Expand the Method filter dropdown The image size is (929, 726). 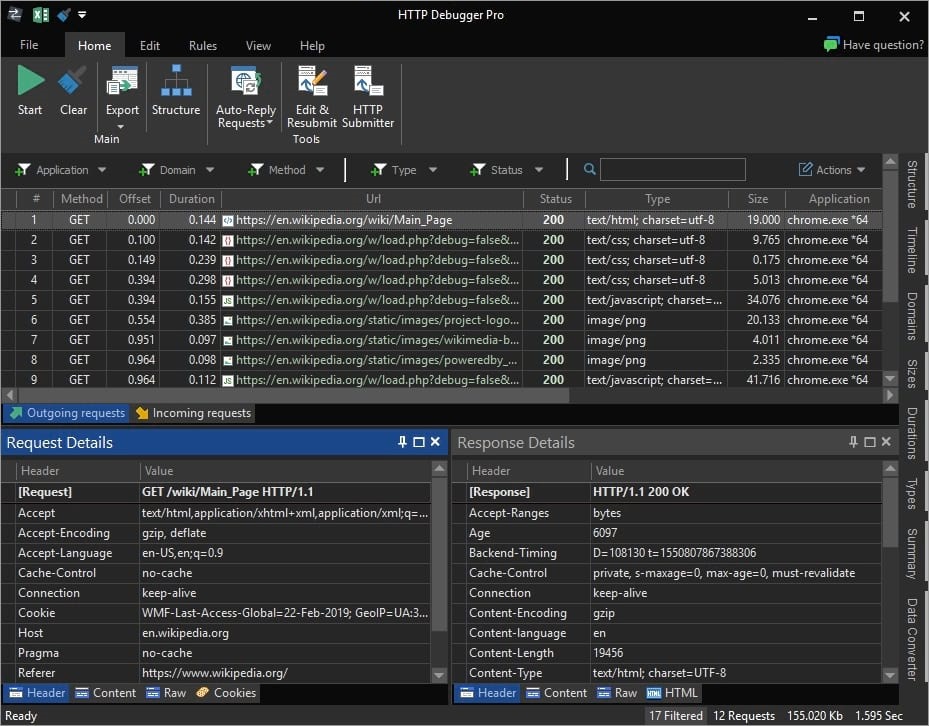[x=320, y=170]
